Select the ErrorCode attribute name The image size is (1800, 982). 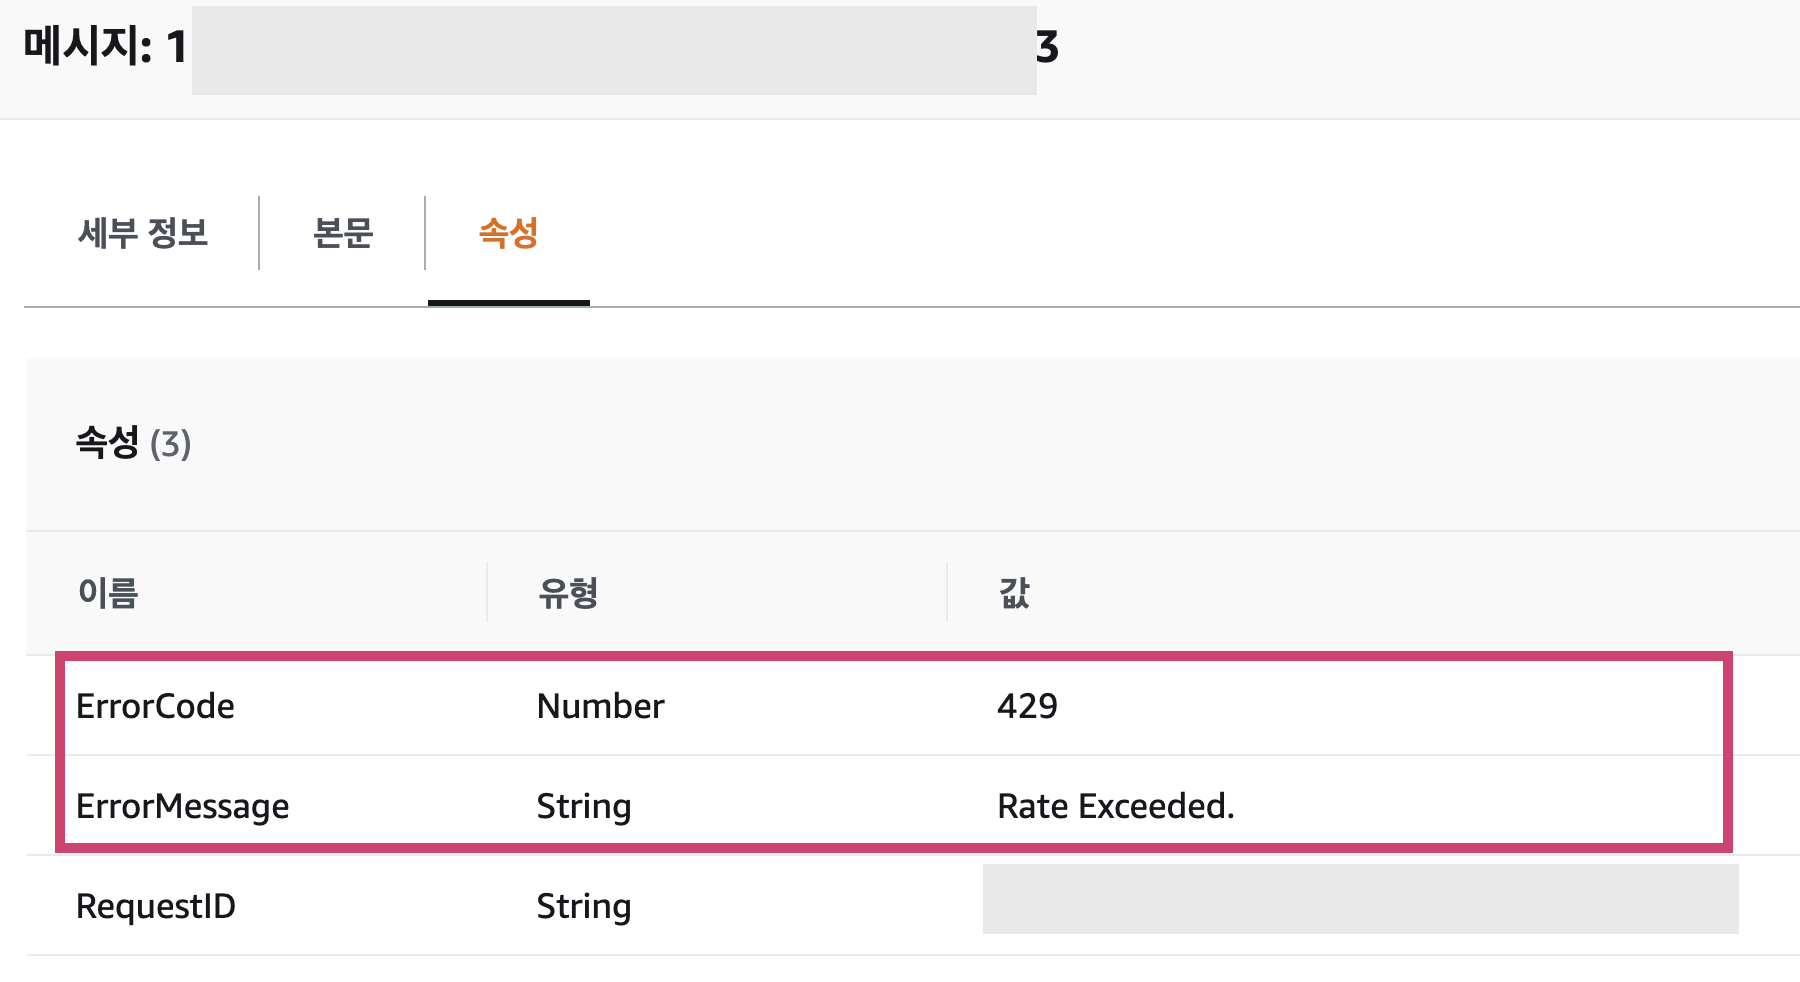pos(155,706)
